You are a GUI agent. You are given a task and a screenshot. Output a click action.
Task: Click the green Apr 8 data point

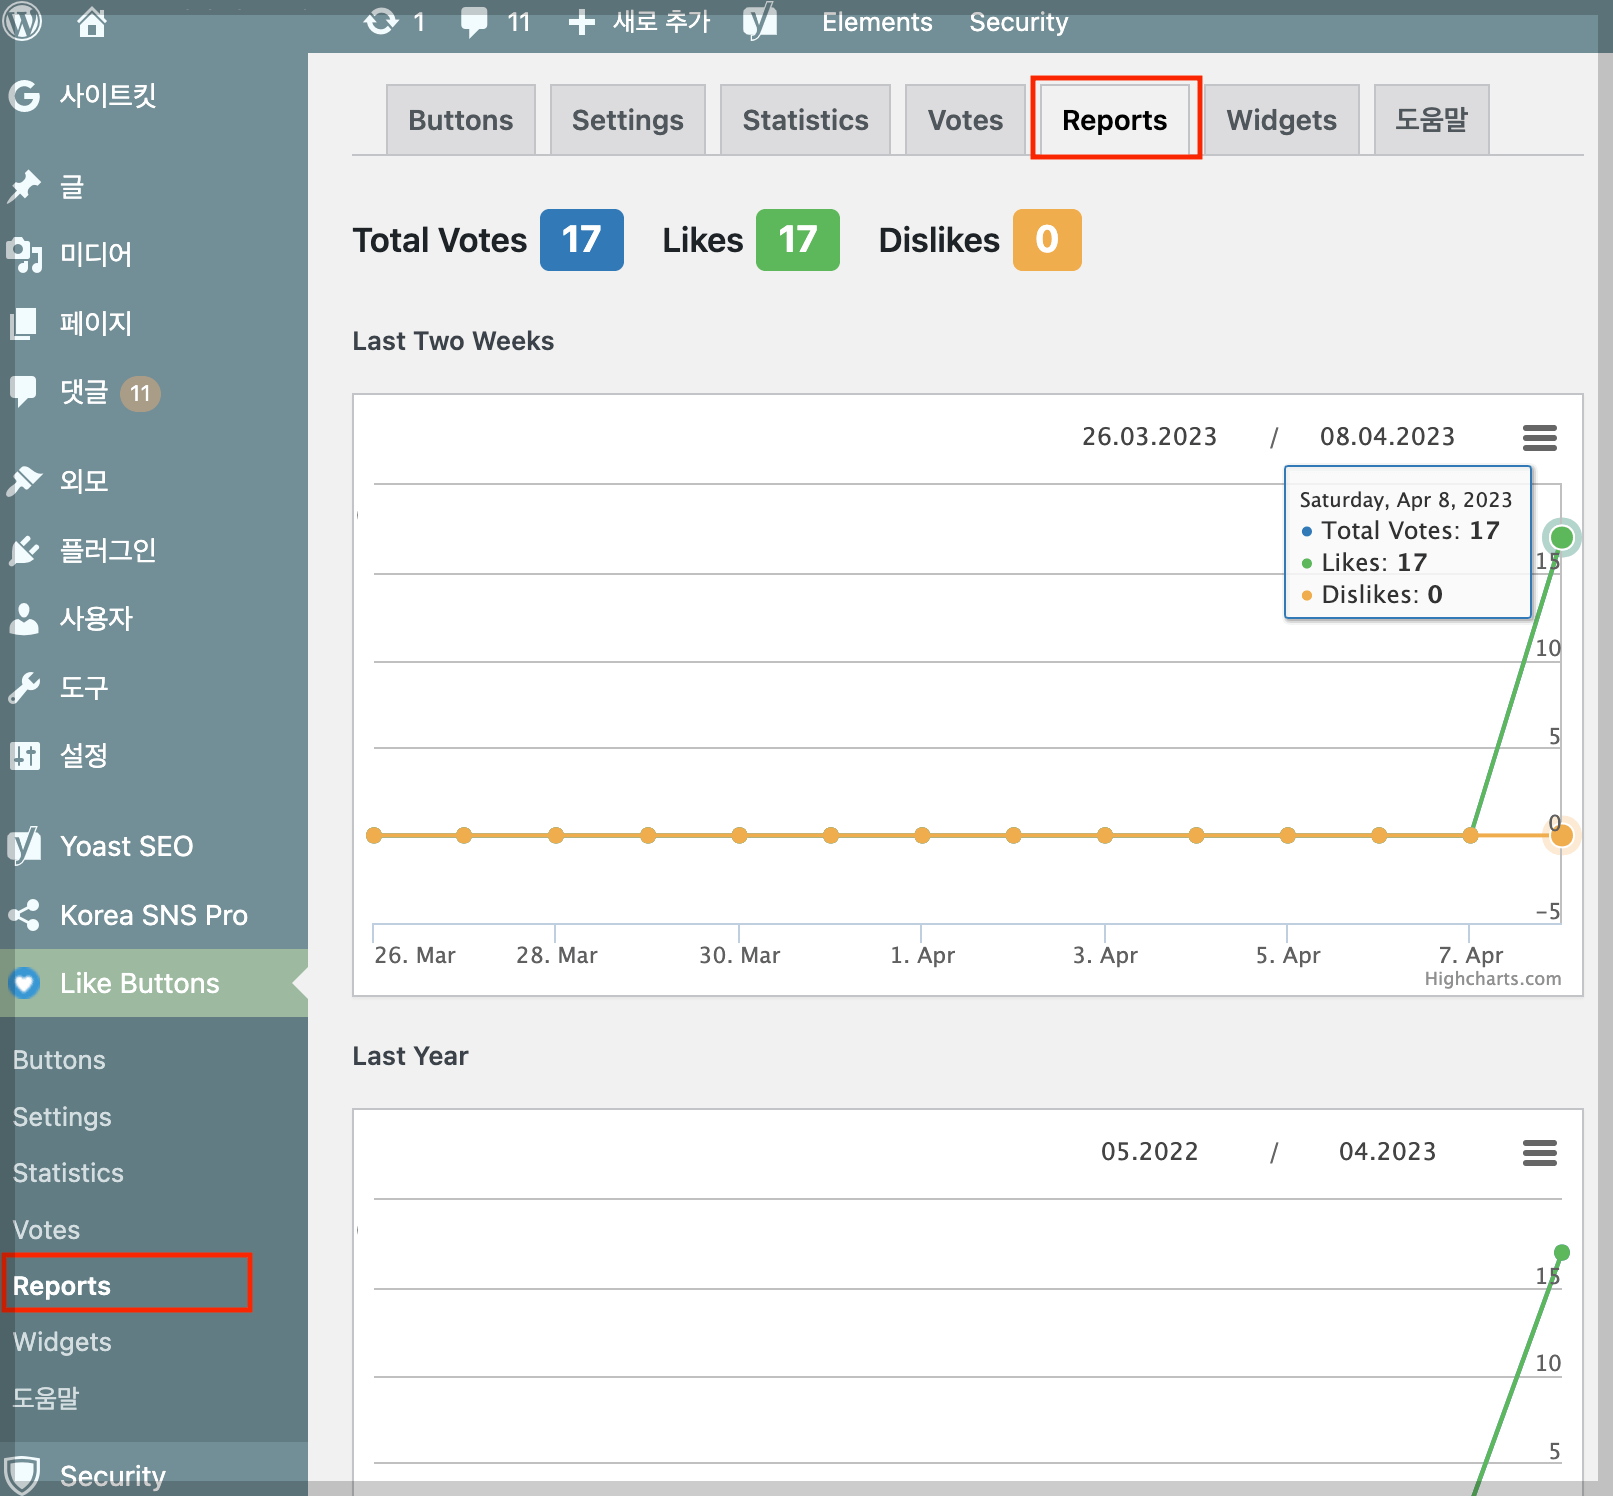(1562, 538)
